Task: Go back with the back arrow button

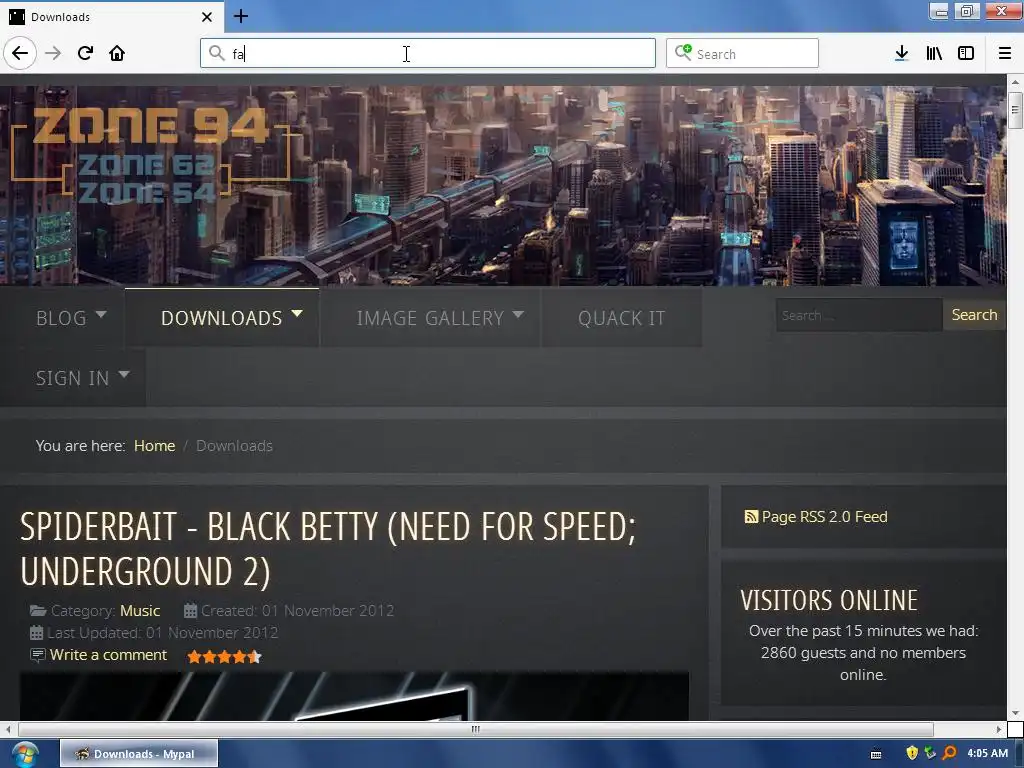Action: pyautogui.click(x=20, y=53)
